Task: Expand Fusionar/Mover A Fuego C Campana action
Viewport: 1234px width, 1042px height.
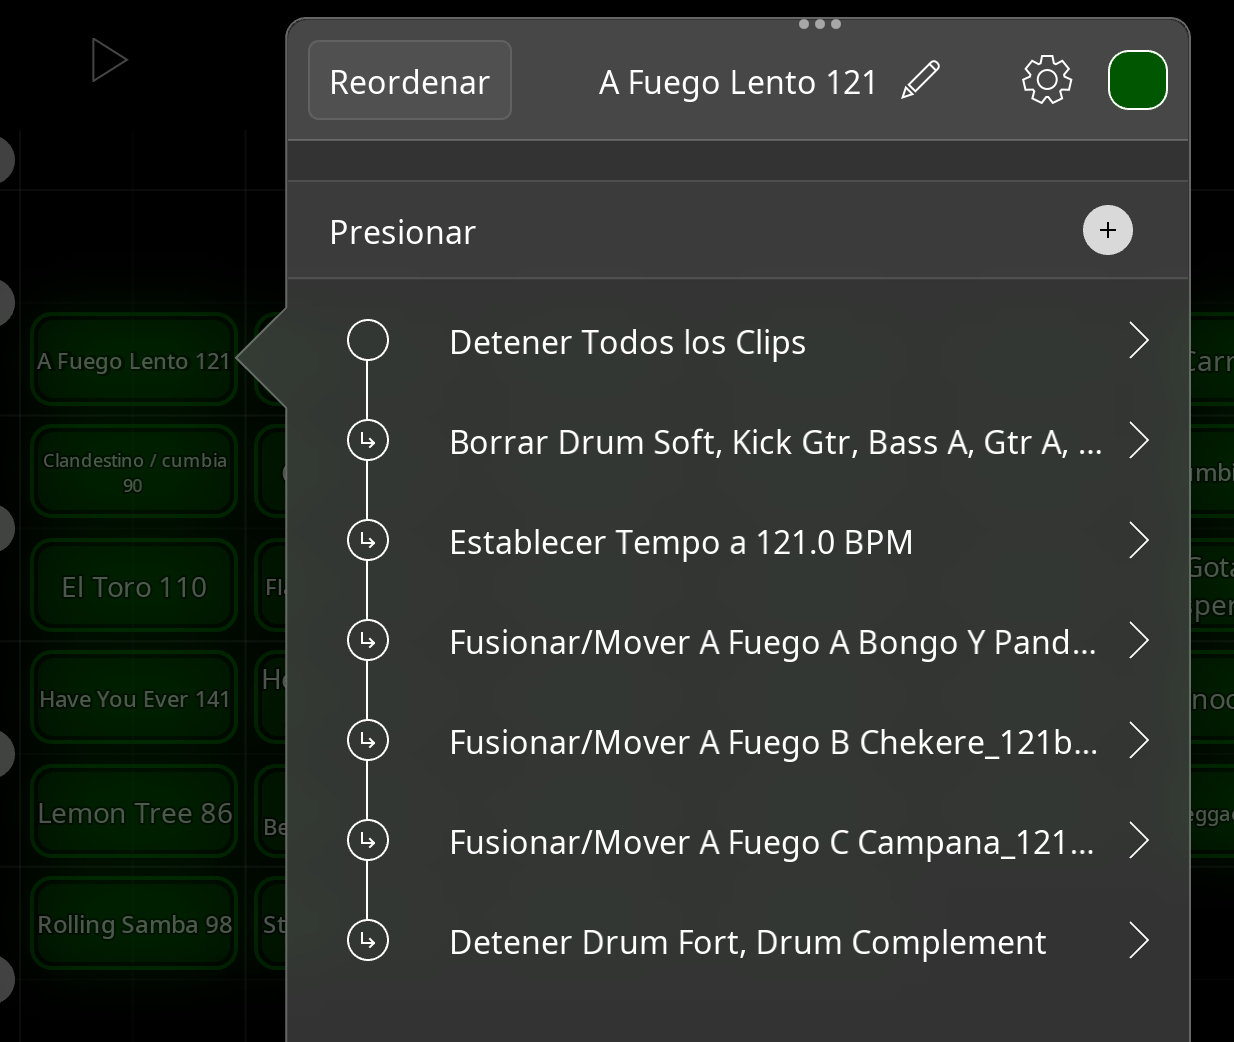Action: click(x=1140, y=841)
